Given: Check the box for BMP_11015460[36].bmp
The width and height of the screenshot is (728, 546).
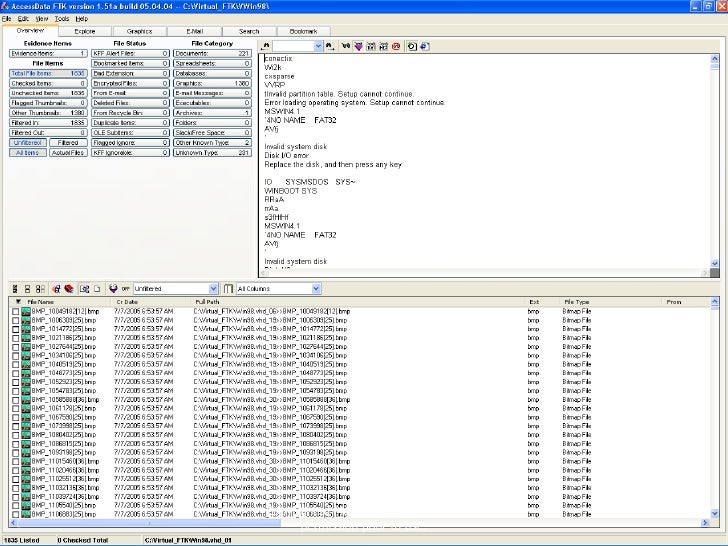Looking at the screenshot, I should [16, 462].
